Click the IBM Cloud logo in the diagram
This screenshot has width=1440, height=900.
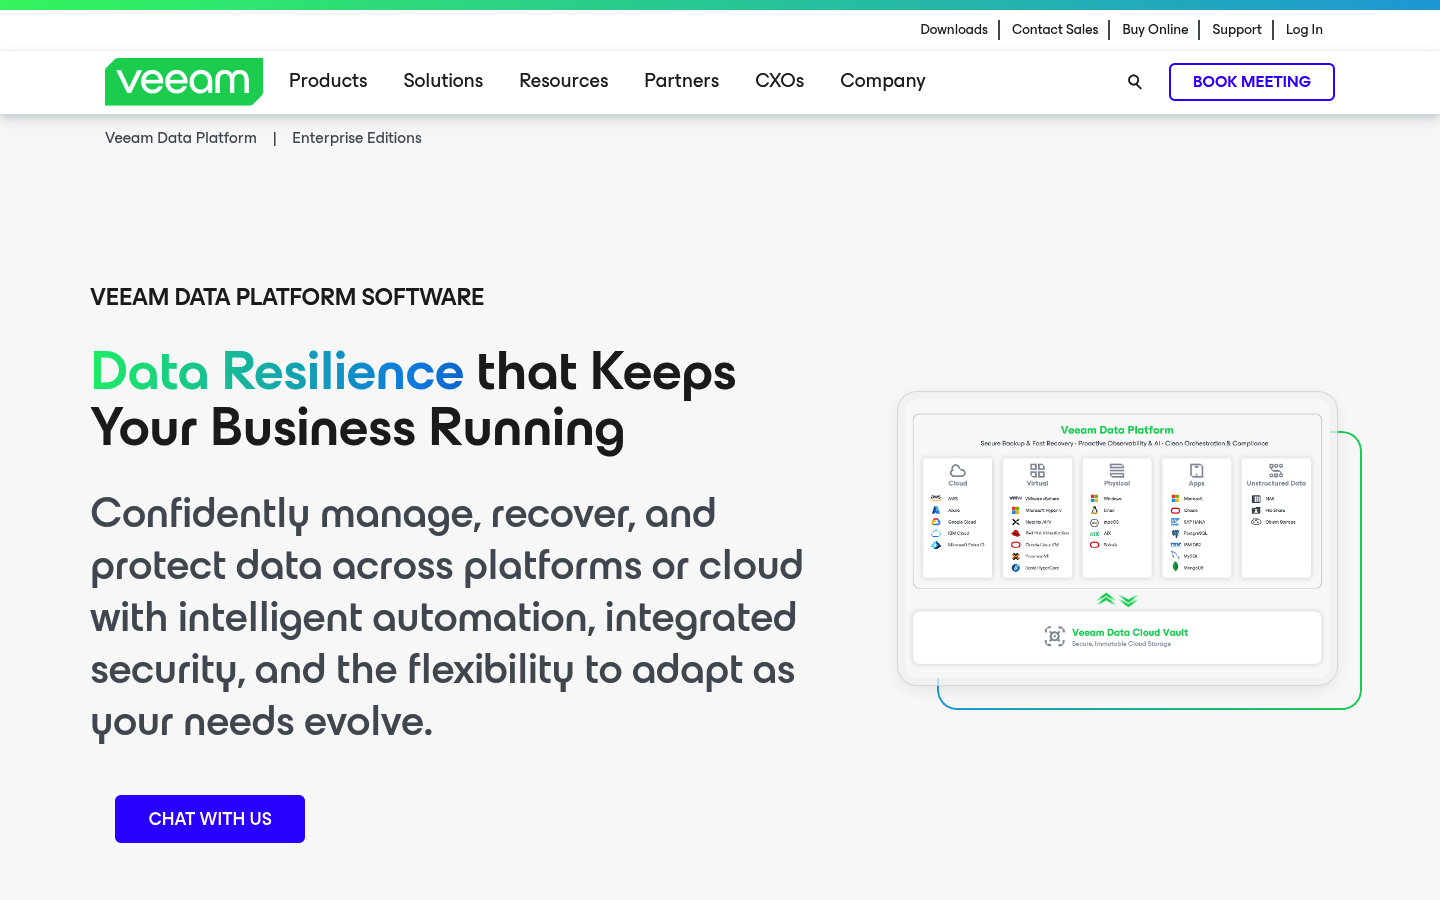936,533
